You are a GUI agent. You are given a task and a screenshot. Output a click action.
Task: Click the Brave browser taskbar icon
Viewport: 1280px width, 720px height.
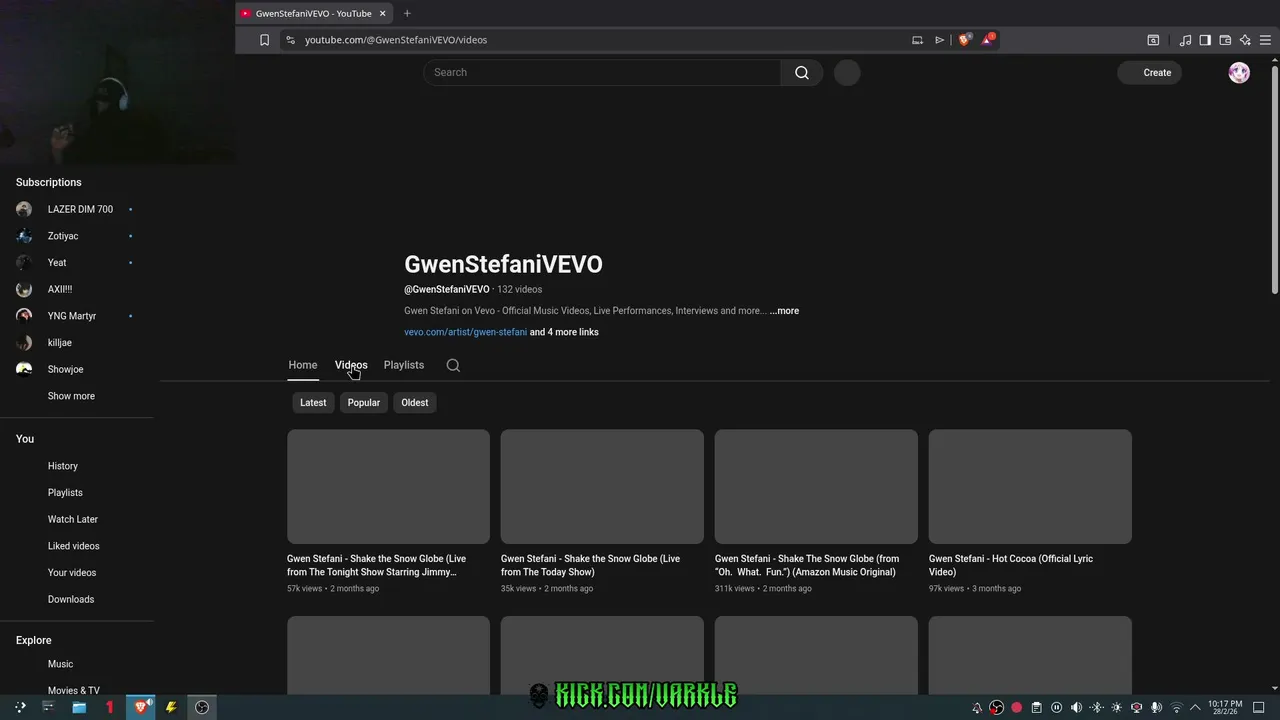[142, 707]
